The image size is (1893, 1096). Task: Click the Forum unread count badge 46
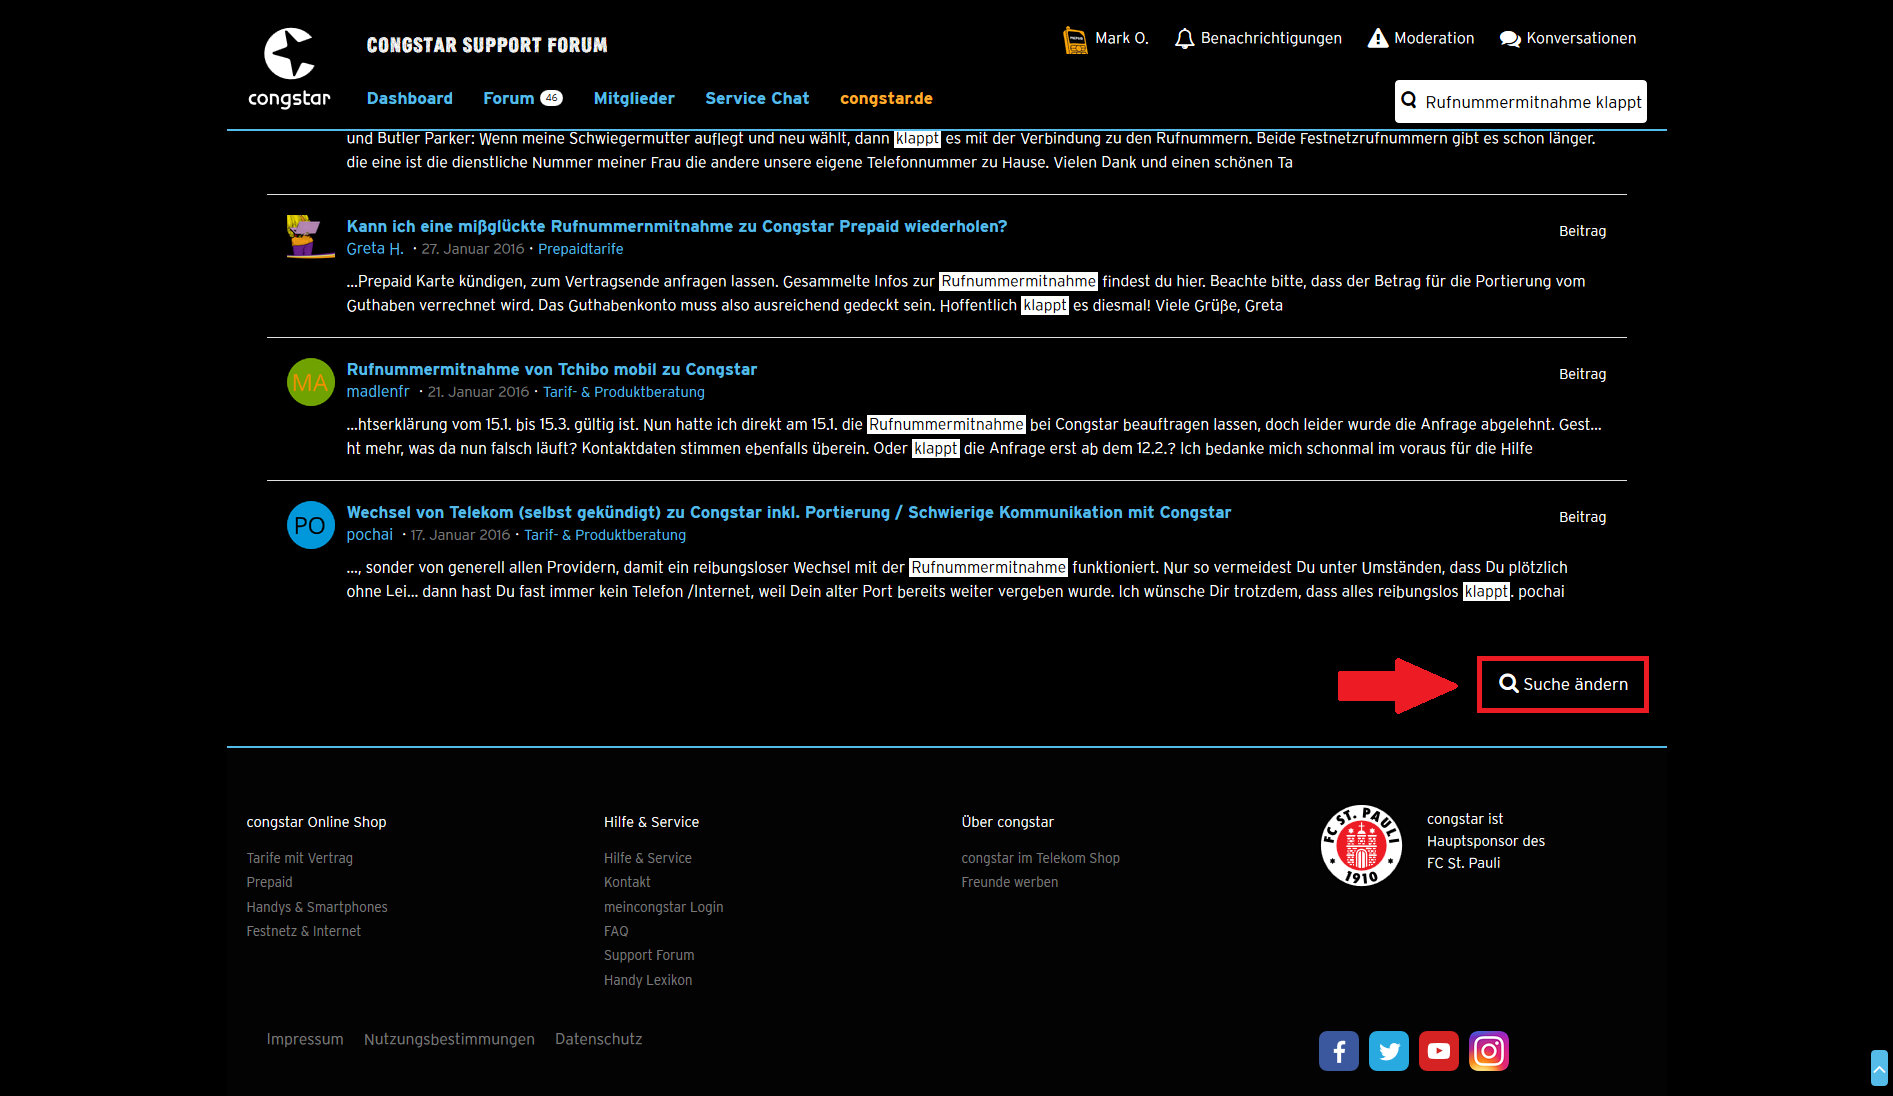552,98
